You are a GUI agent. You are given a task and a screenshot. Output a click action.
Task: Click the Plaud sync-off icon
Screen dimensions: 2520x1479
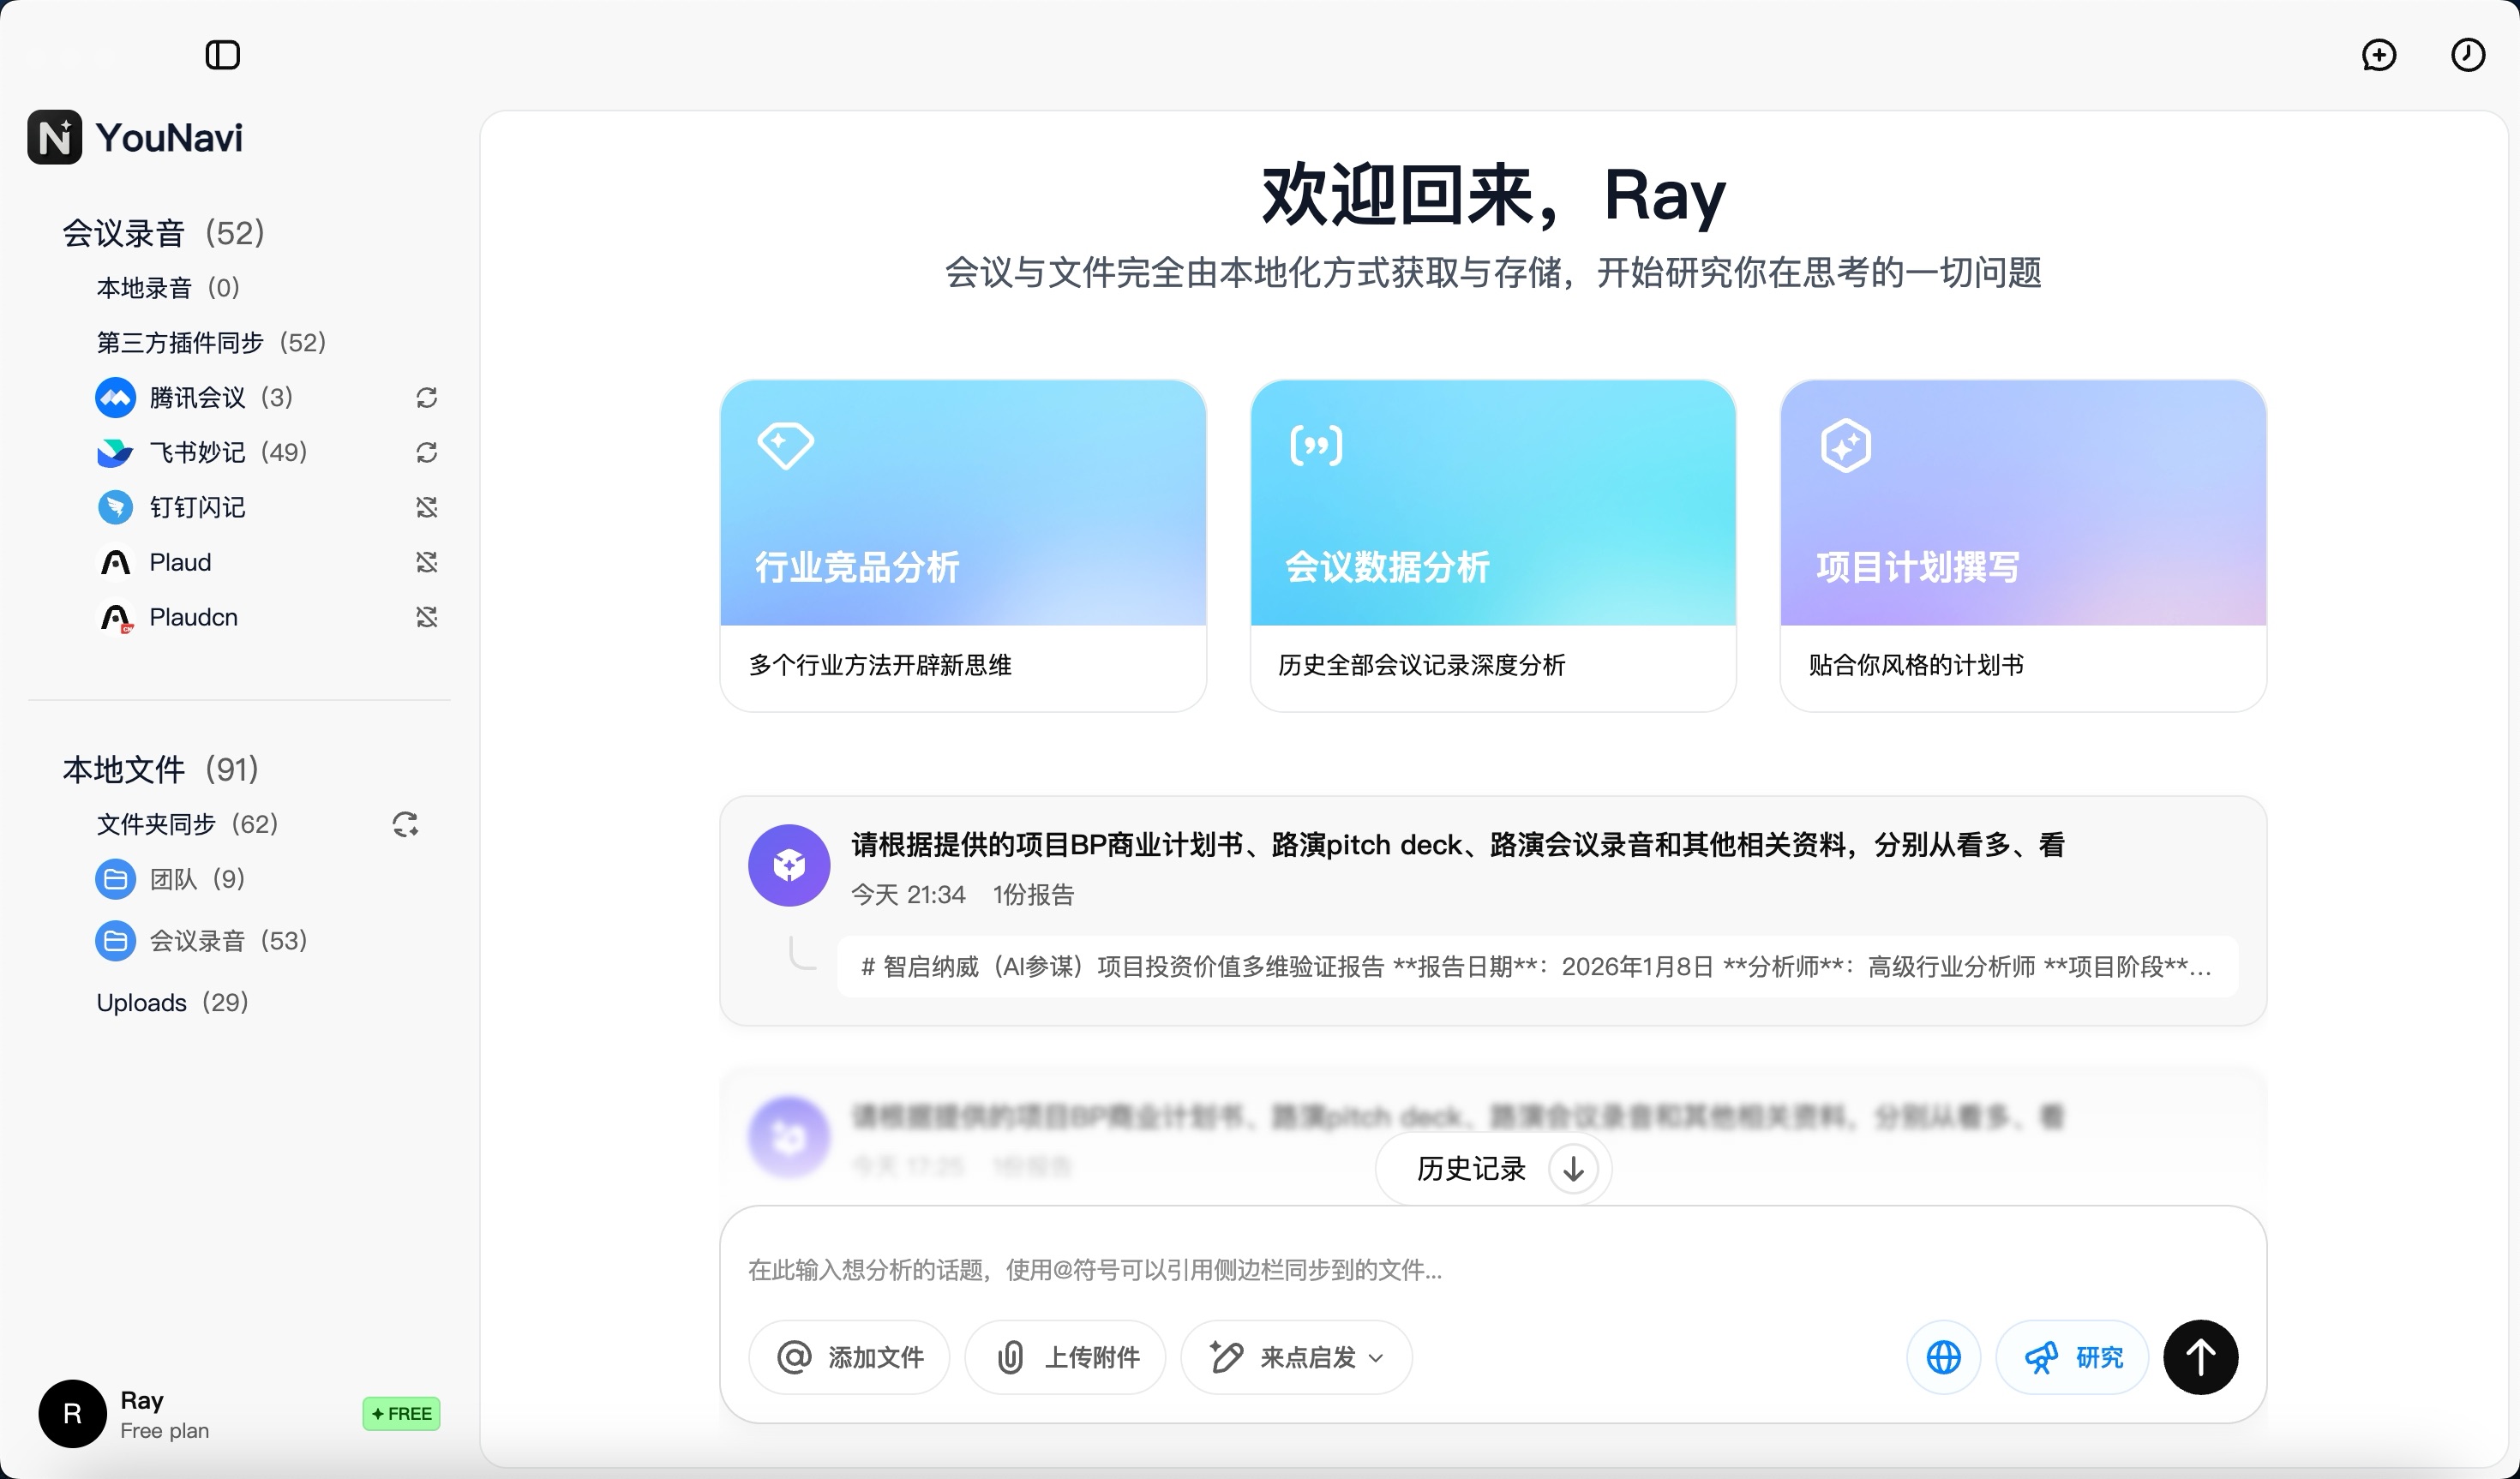[x=427, y=562]
